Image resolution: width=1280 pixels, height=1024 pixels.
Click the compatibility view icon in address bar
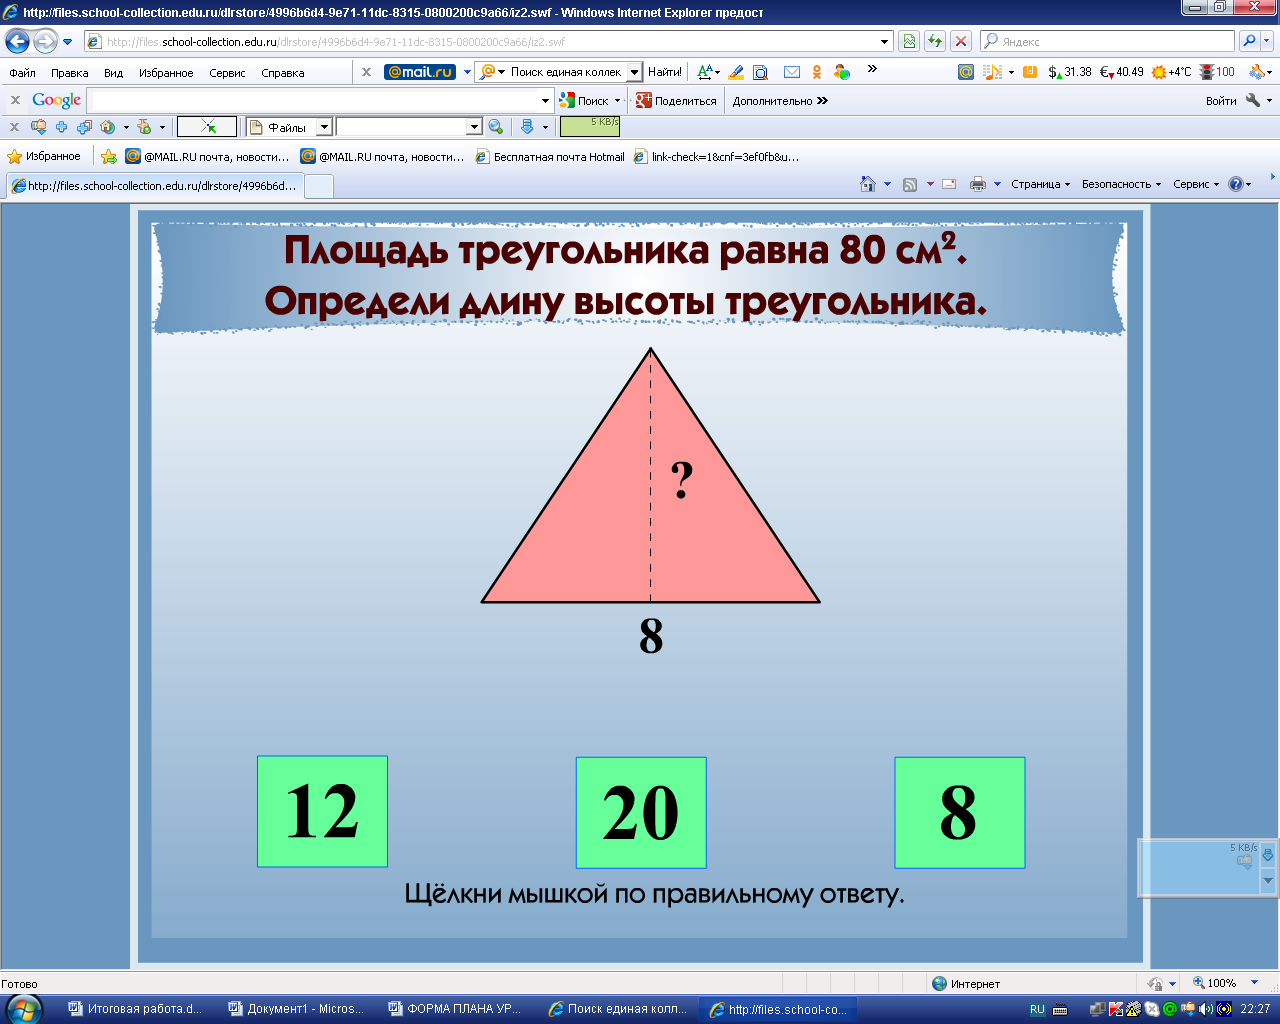[909, 41]
